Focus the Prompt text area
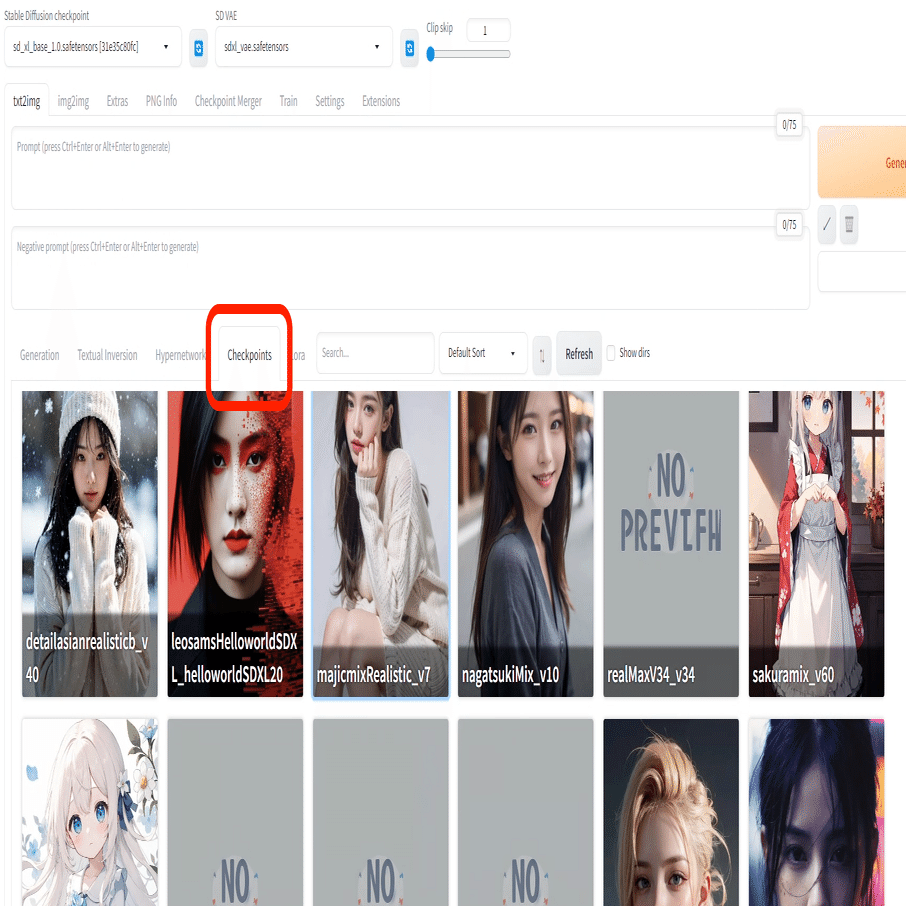The width and height of the screenshot is (906, 906). click(x=410, y=168)
